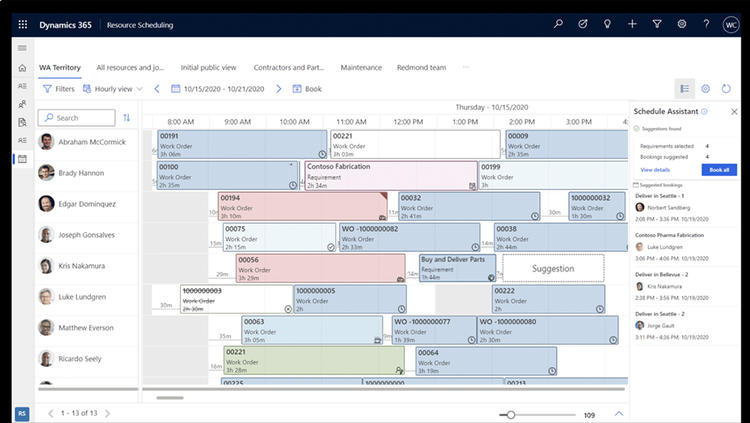The width and height of the screenshot is (750, 423).
Task: Refresh the schedule board
Action: tap(726, 89)
